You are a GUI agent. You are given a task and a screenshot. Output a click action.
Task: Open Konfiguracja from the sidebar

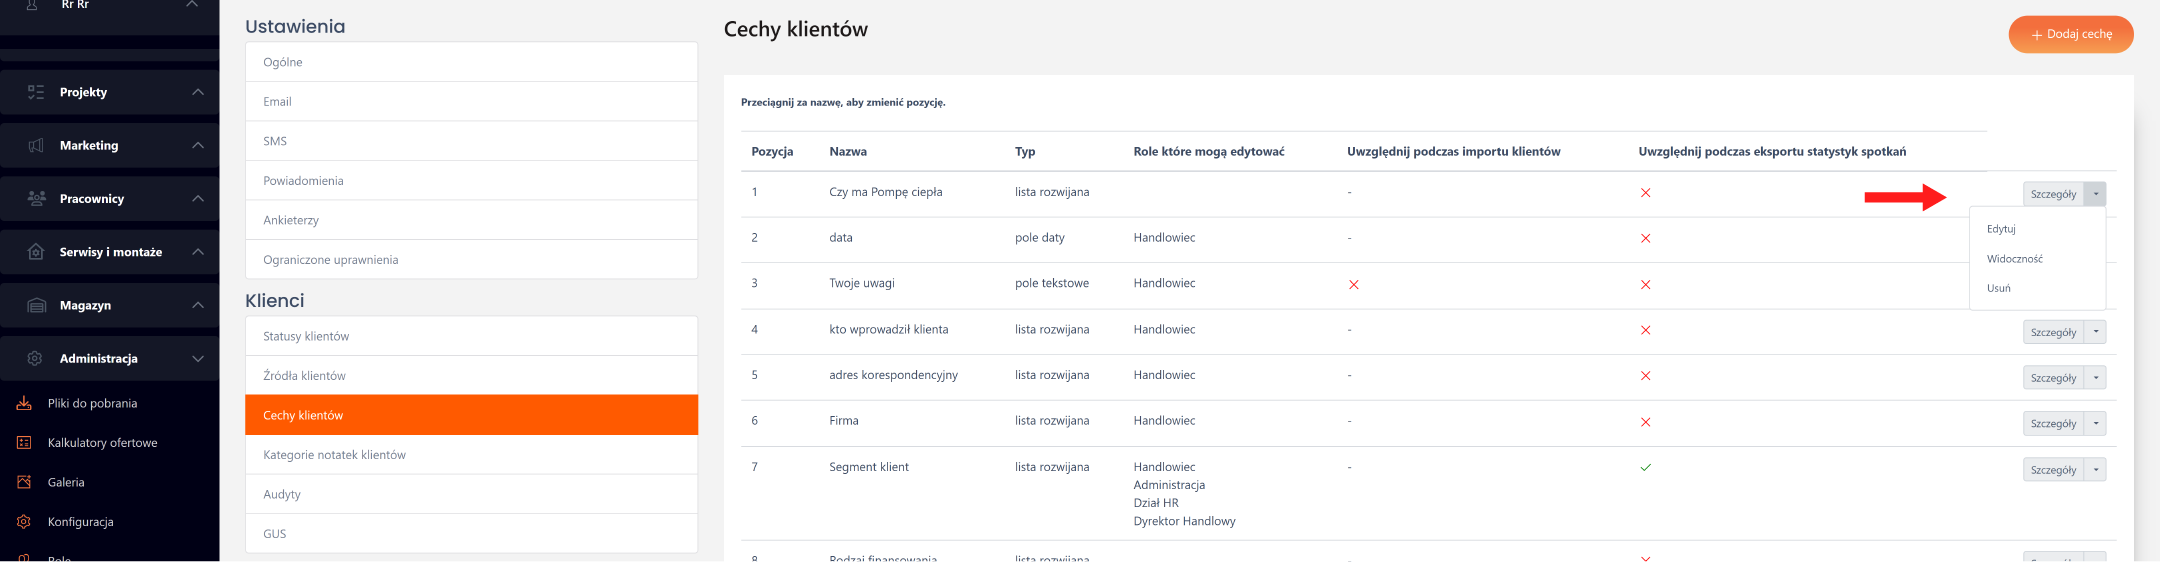pos(80,522)
